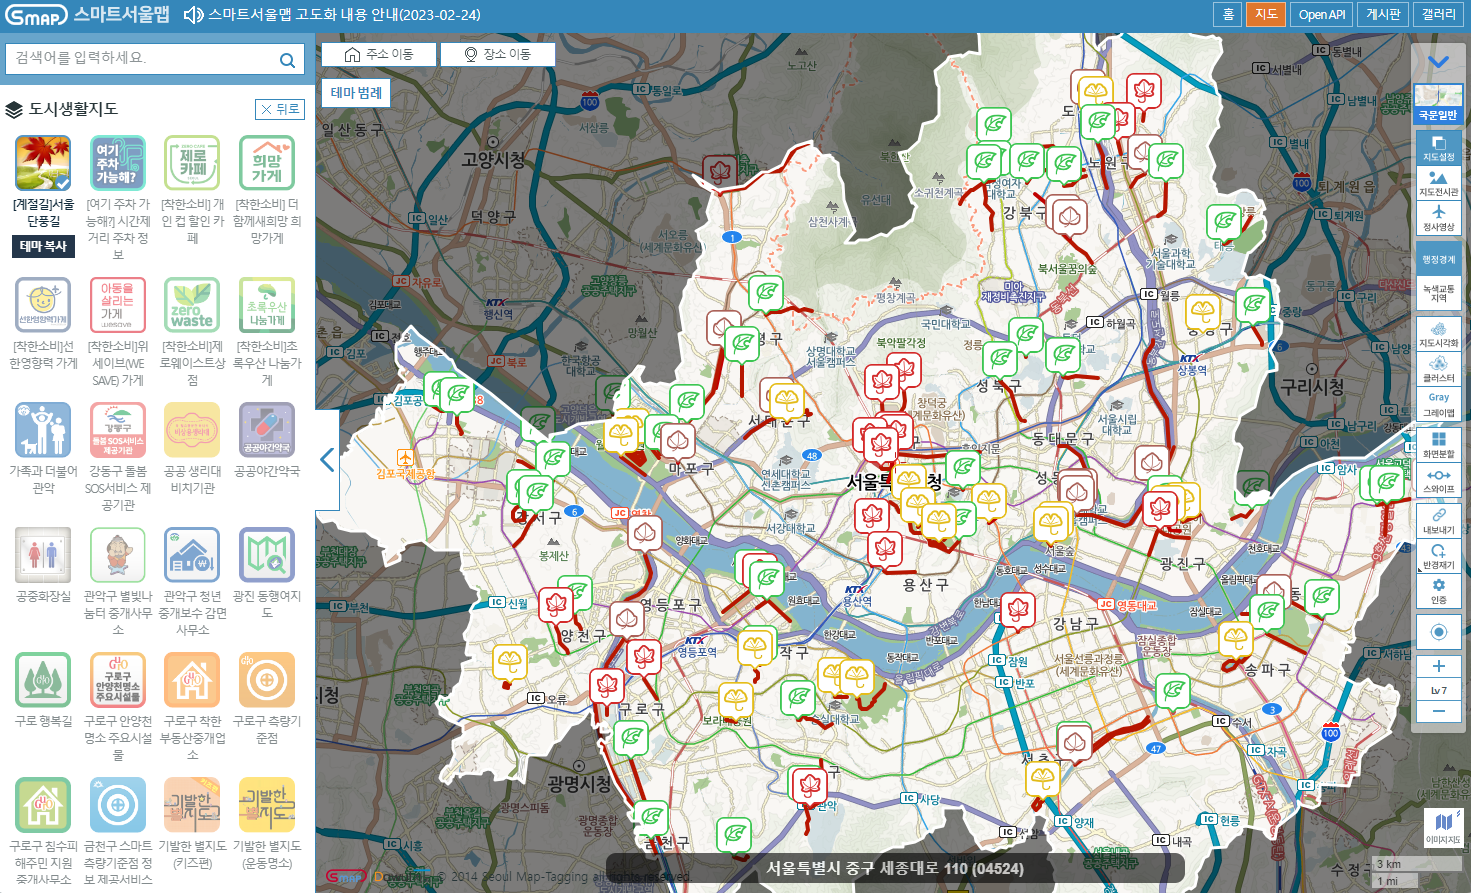
Task: Select 관악구 청년 중개보수 감면 theme
Action: (192, 555)
